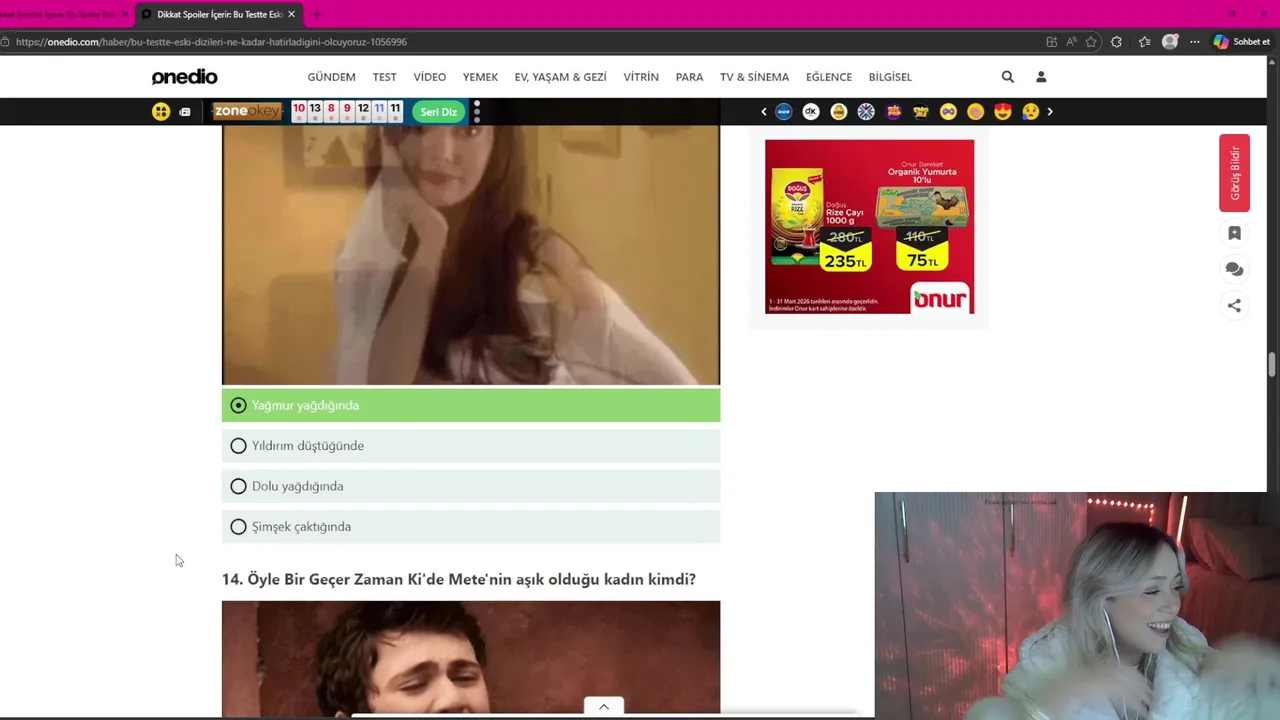Open the PARA menu item
Screen dimensions: 1280x720
coord(689,77)
